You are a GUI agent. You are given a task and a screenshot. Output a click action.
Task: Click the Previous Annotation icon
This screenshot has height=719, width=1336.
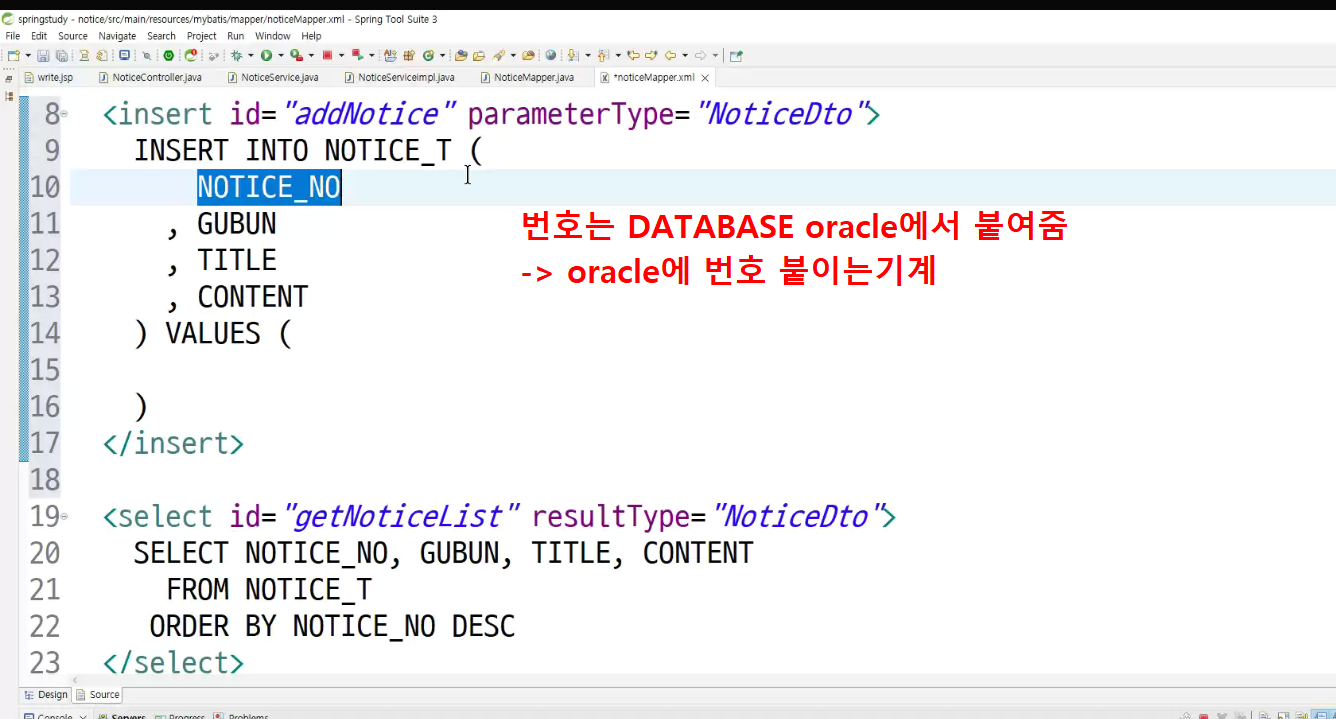coord(602,55)
